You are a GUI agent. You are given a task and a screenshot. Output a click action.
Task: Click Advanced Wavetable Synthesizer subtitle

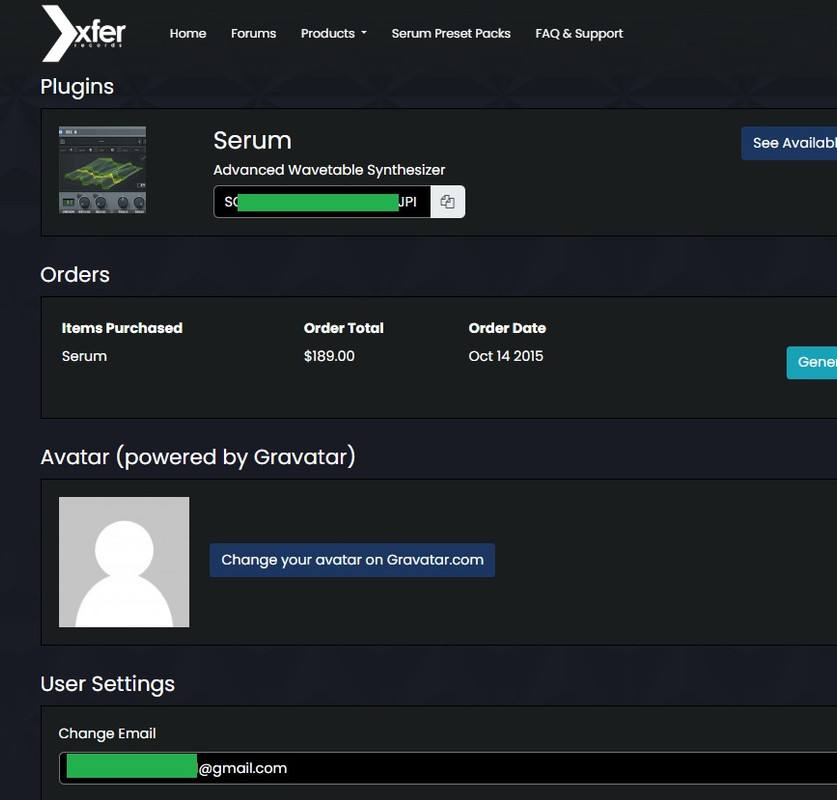pos(329,170)
